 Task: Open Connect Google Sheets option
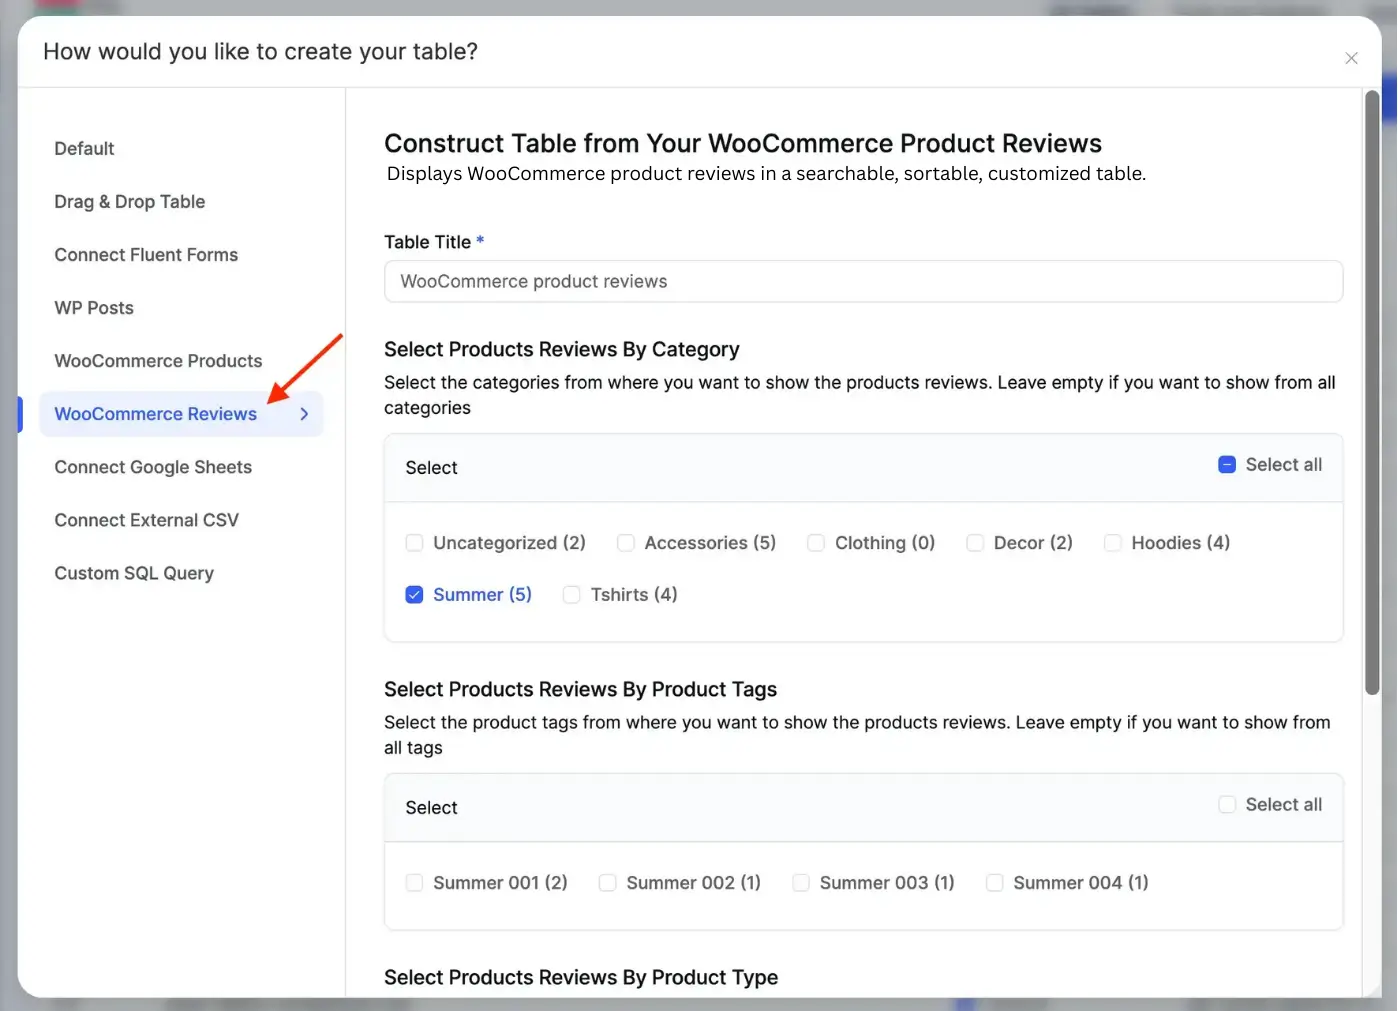pos(153,467)
